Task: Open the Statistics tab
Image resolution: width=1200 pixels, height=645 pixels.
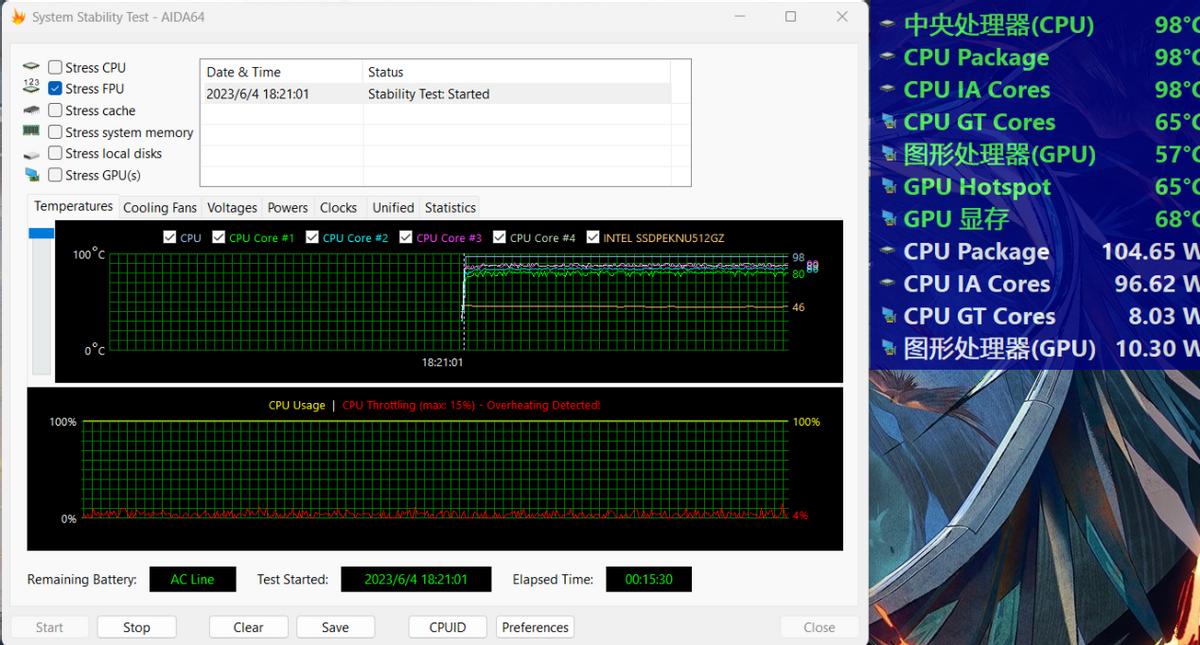Action: click(x=450, y=208)
